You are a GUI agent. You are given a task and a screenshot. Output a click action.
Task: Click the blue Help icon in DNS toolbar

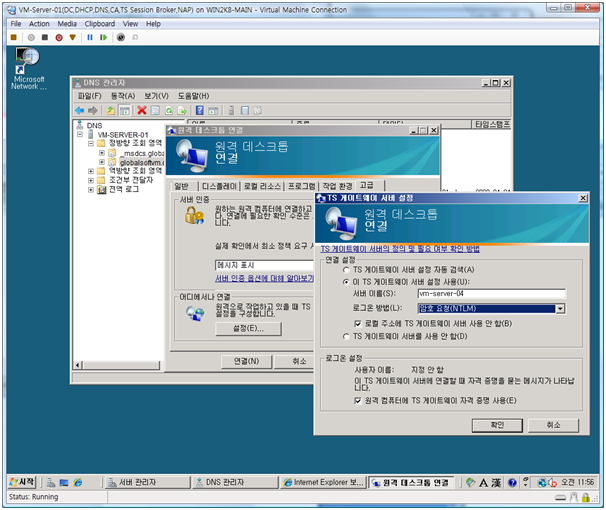click(x=199, y=110)
